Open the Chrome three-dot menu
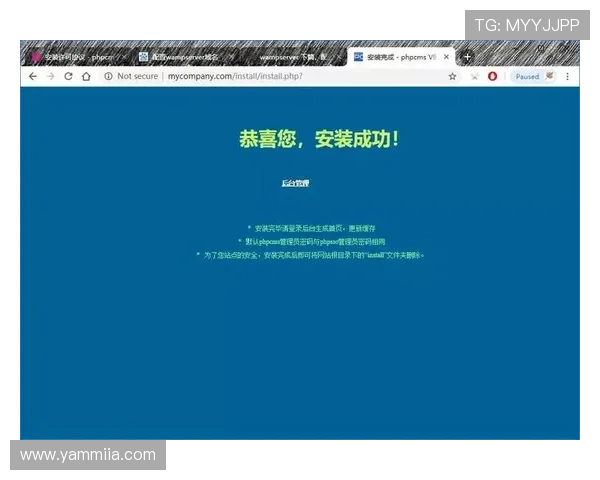 (568, 76)
